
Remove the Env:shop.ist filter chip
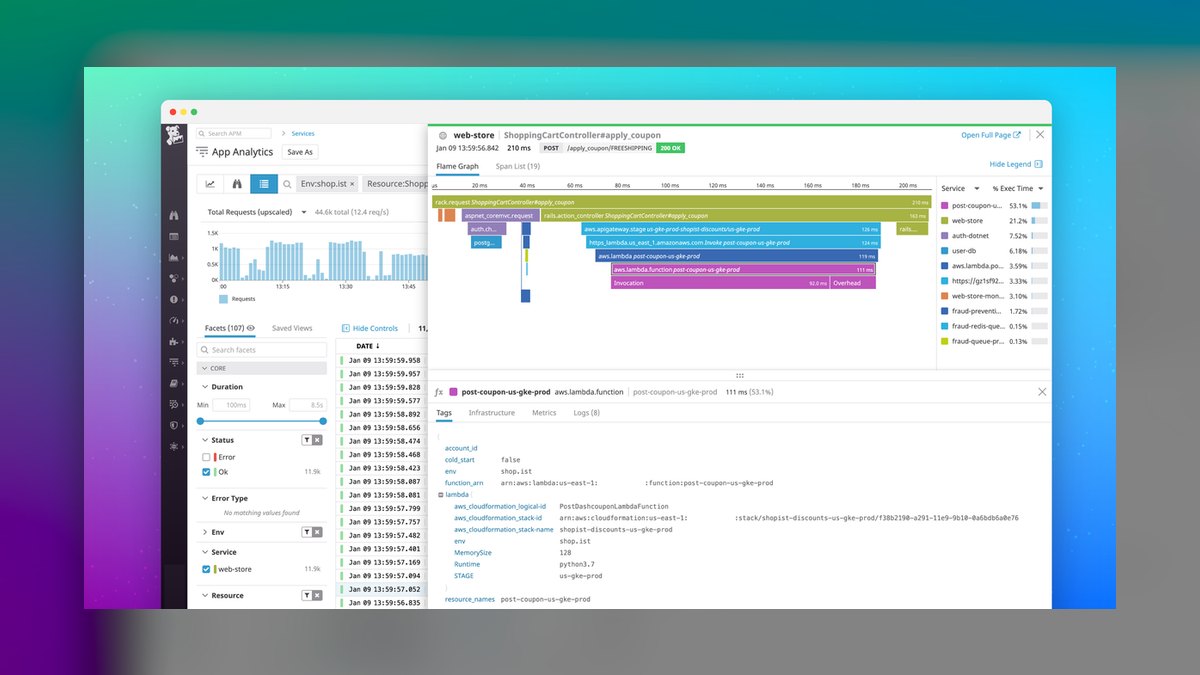pyautogui.click(x=352, y=184)
